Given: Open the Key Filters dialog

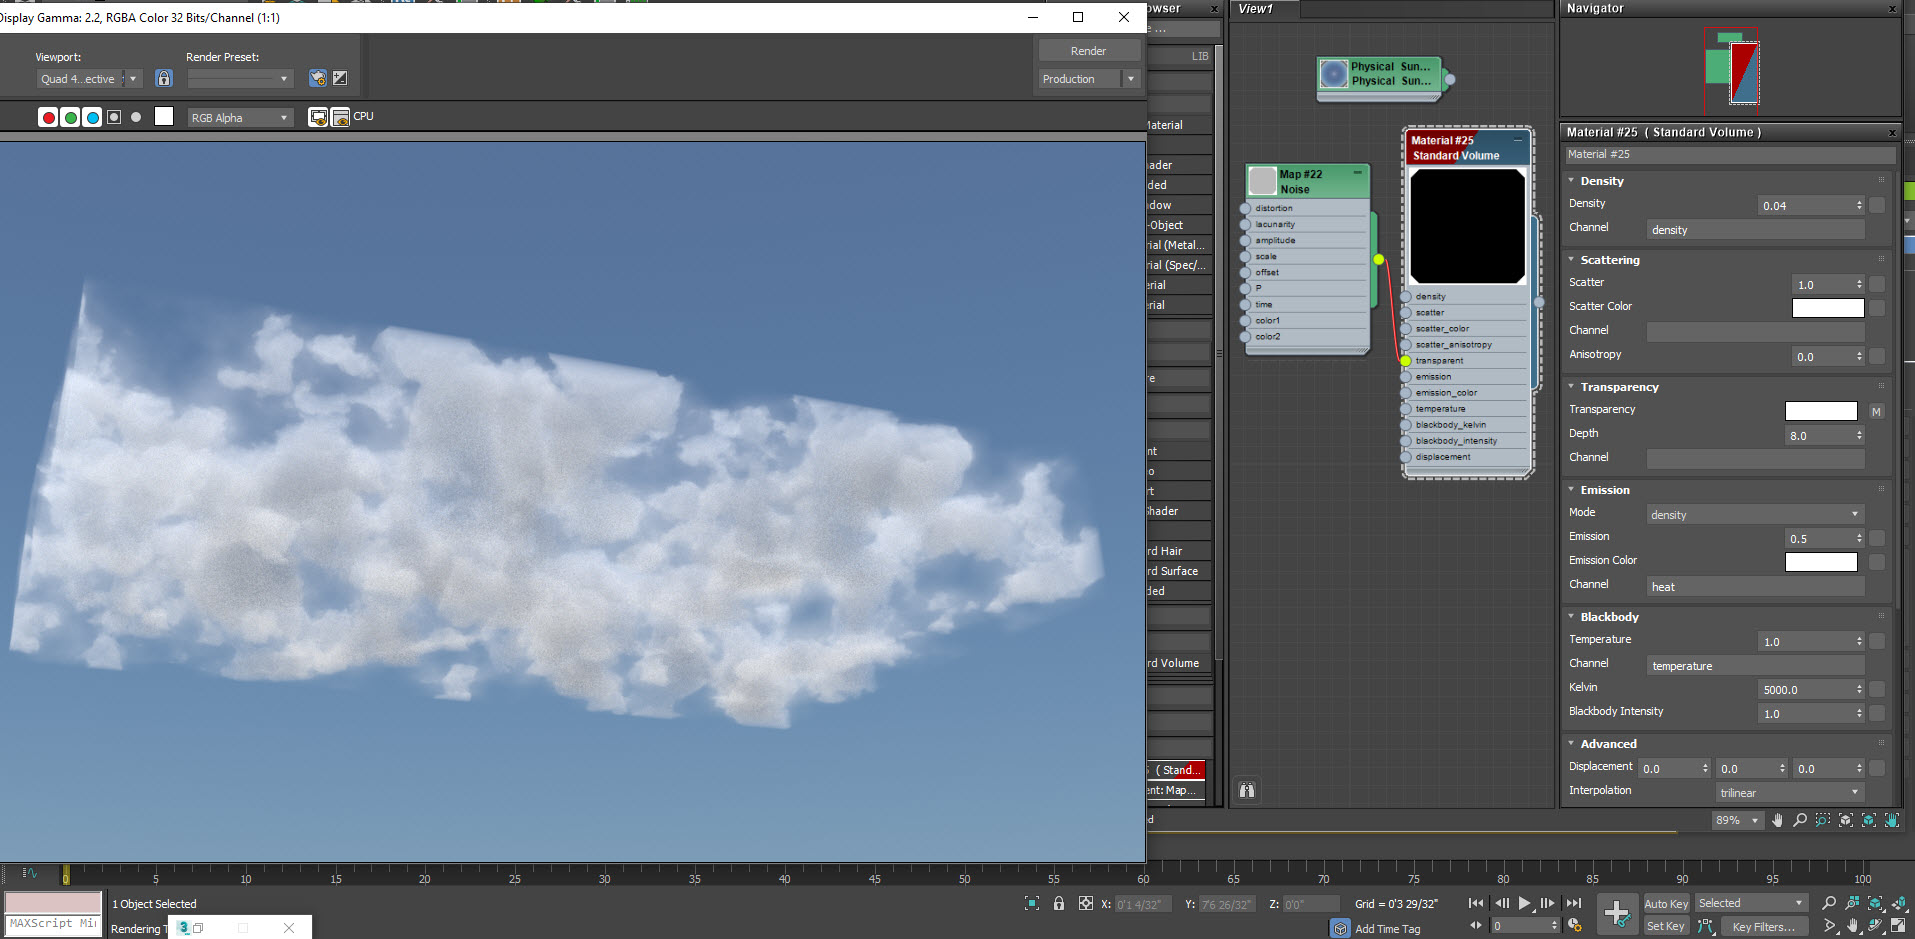Looking at the screenshot, I should tap(1764, 927).
